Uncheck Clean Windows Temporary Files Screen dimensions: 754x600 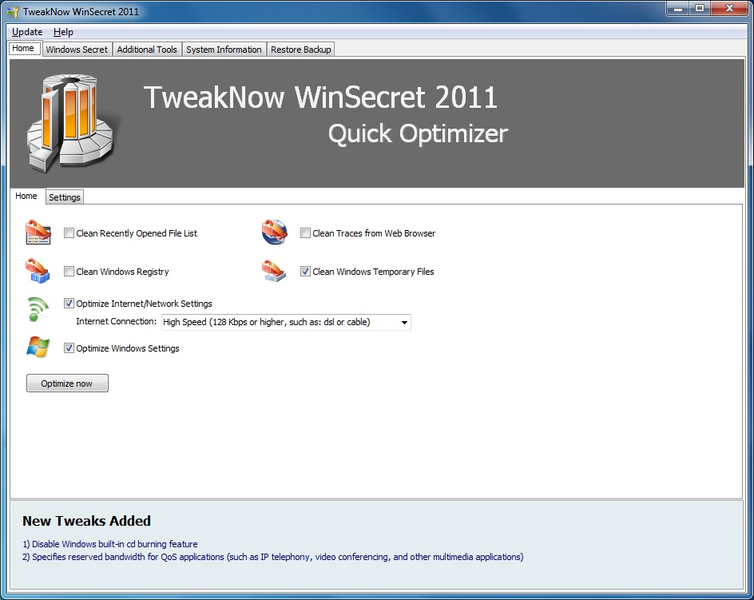pos(306,271)
